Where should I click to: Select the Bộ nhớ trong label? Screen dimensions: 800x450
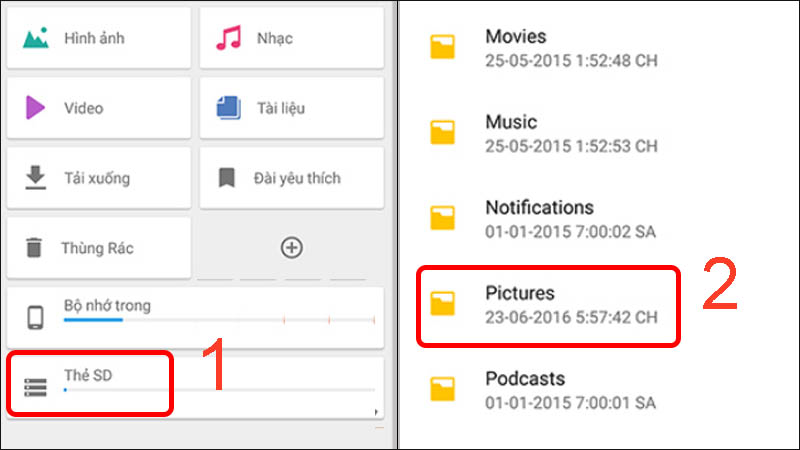(x=107, y=305)
